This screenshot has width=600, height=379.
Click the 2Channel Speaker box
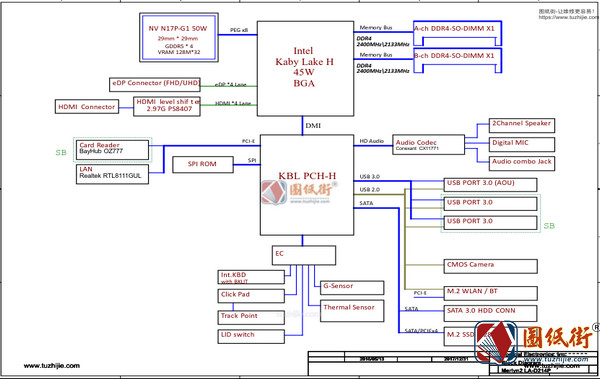(522, 126)
